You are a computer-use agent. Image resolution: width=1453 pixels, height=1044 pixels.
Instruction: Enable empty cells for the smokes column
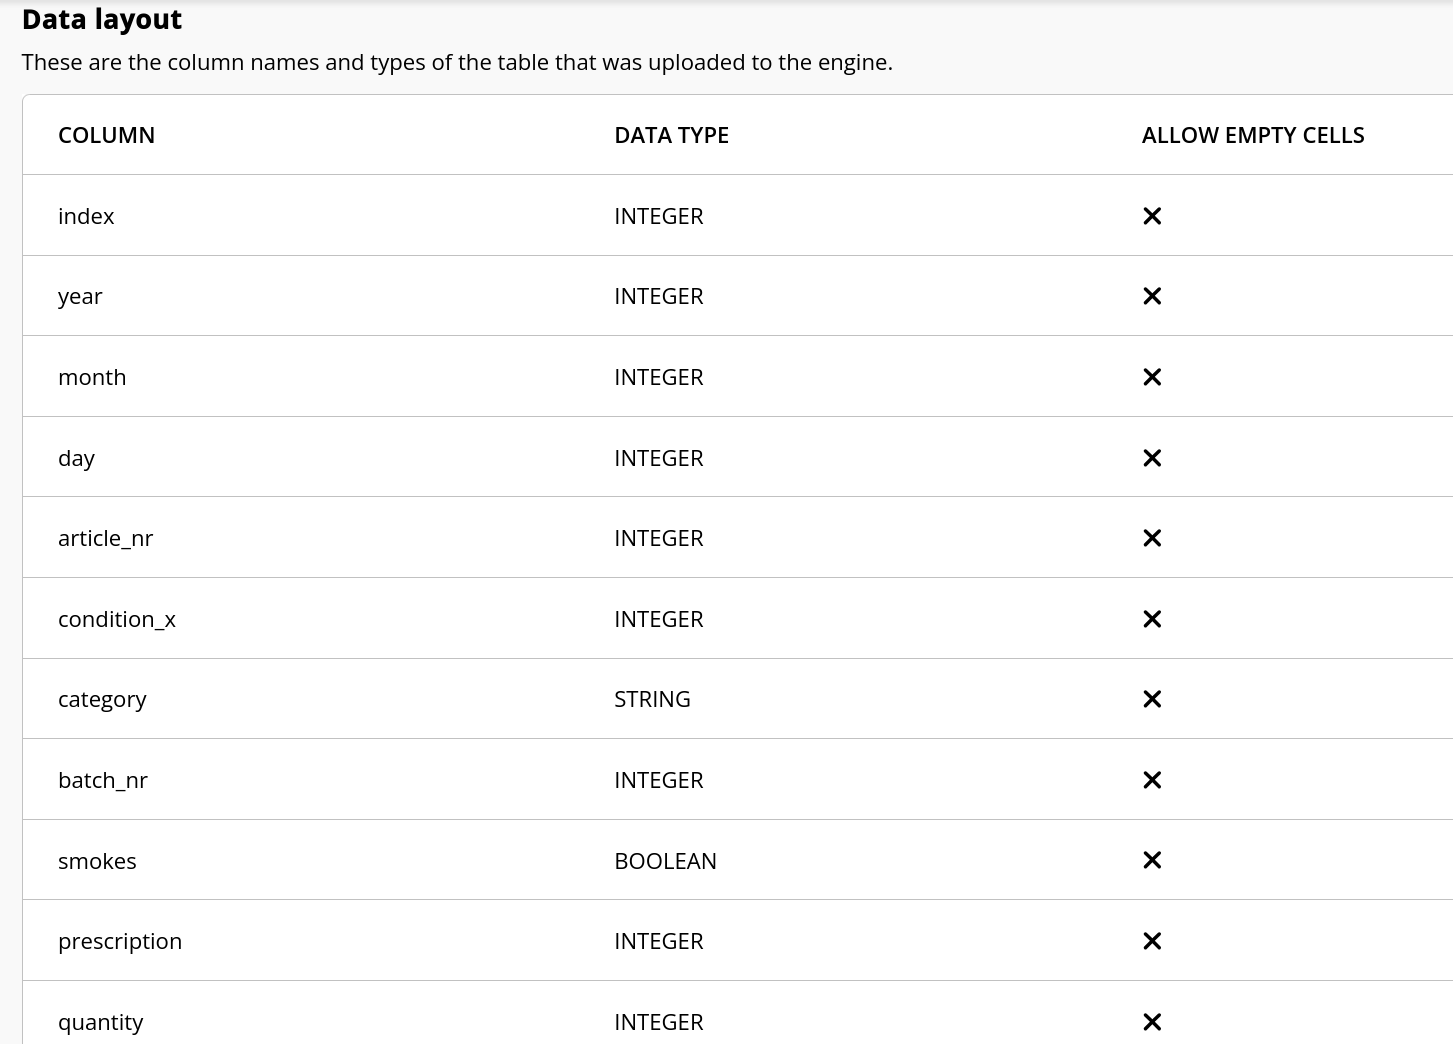(x=1151, y=860)
